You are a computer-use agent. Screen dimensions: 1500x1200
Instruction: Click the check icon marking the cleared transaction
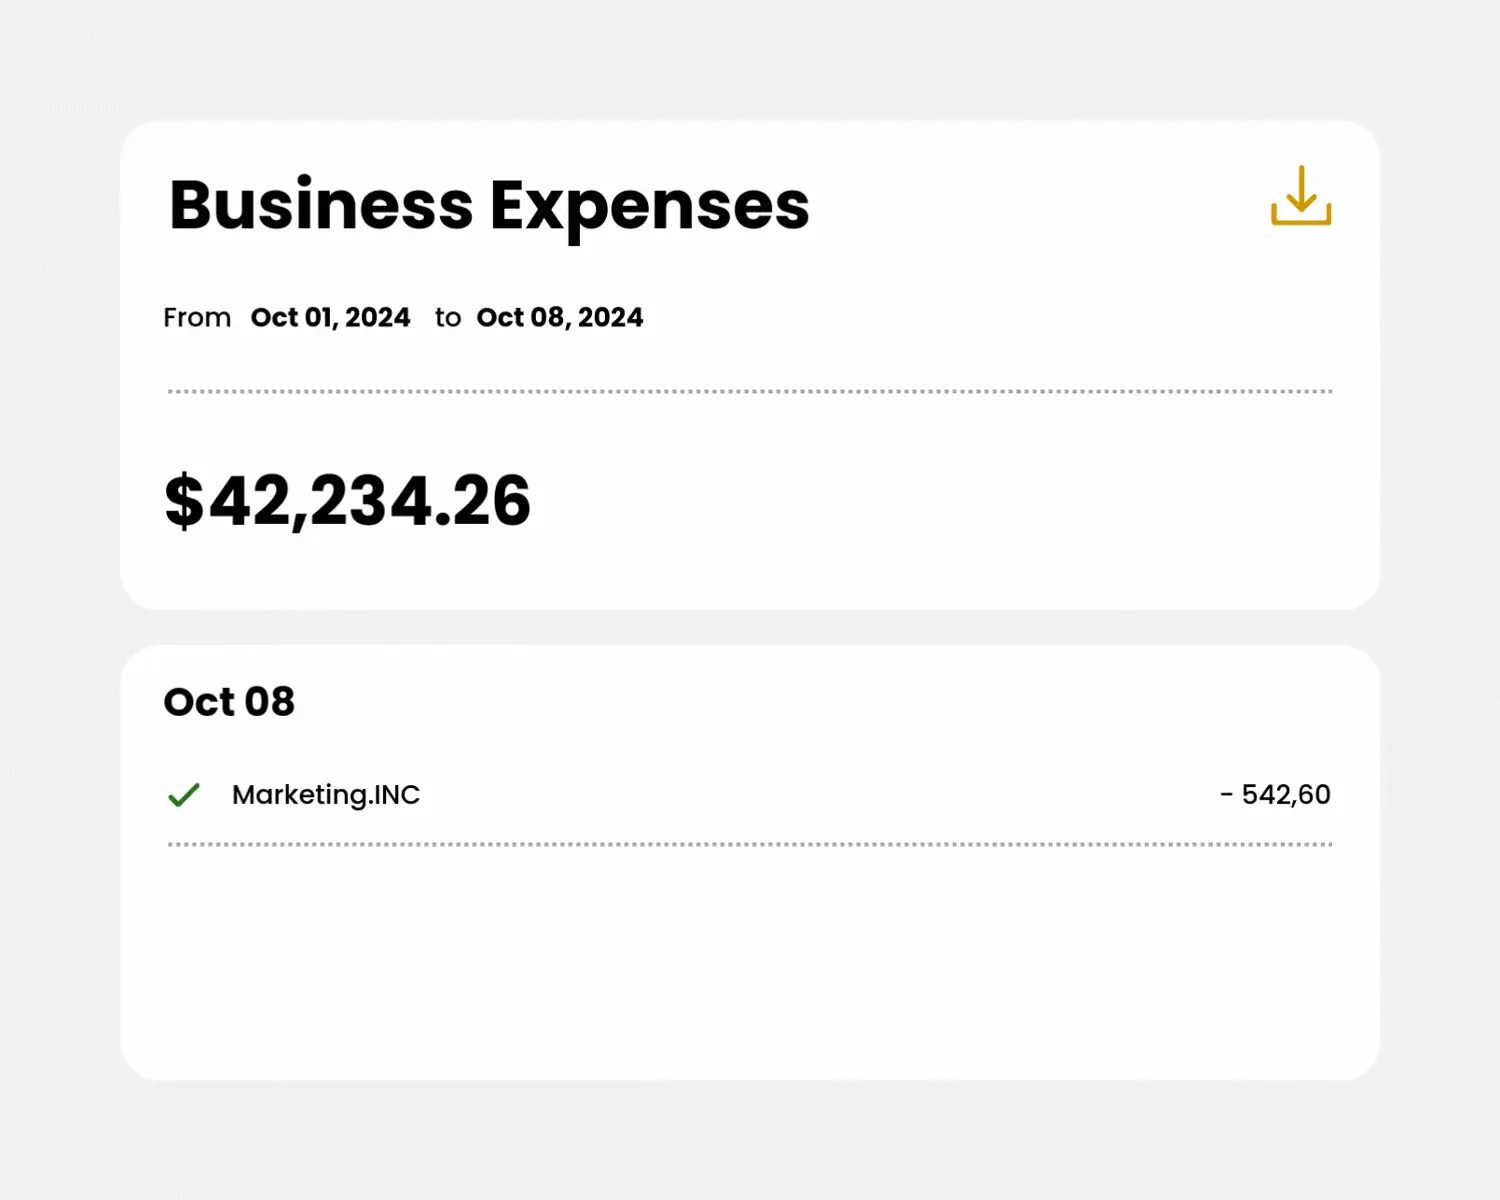pos(184,795)
